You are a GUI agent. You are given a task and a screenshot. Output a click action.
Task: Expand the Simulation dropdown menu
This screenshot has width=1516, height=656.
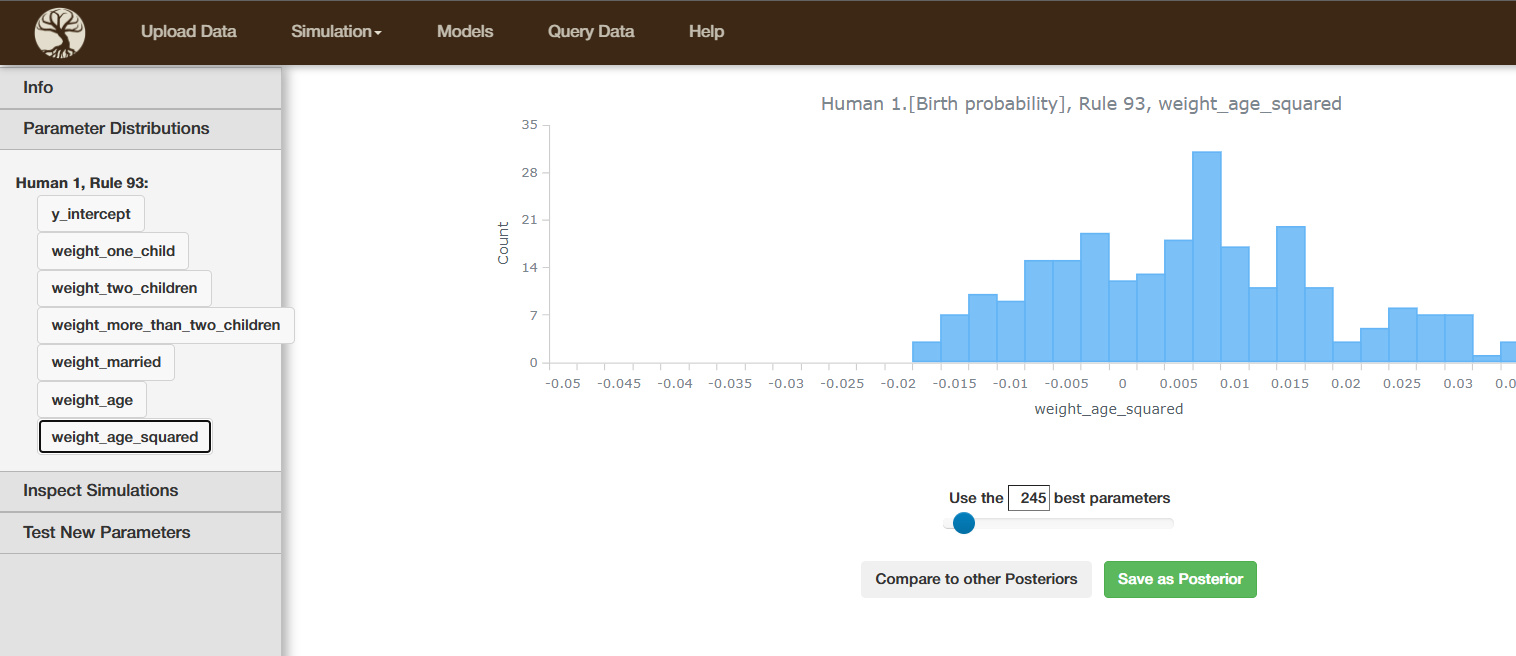click(x=336, y=32)
